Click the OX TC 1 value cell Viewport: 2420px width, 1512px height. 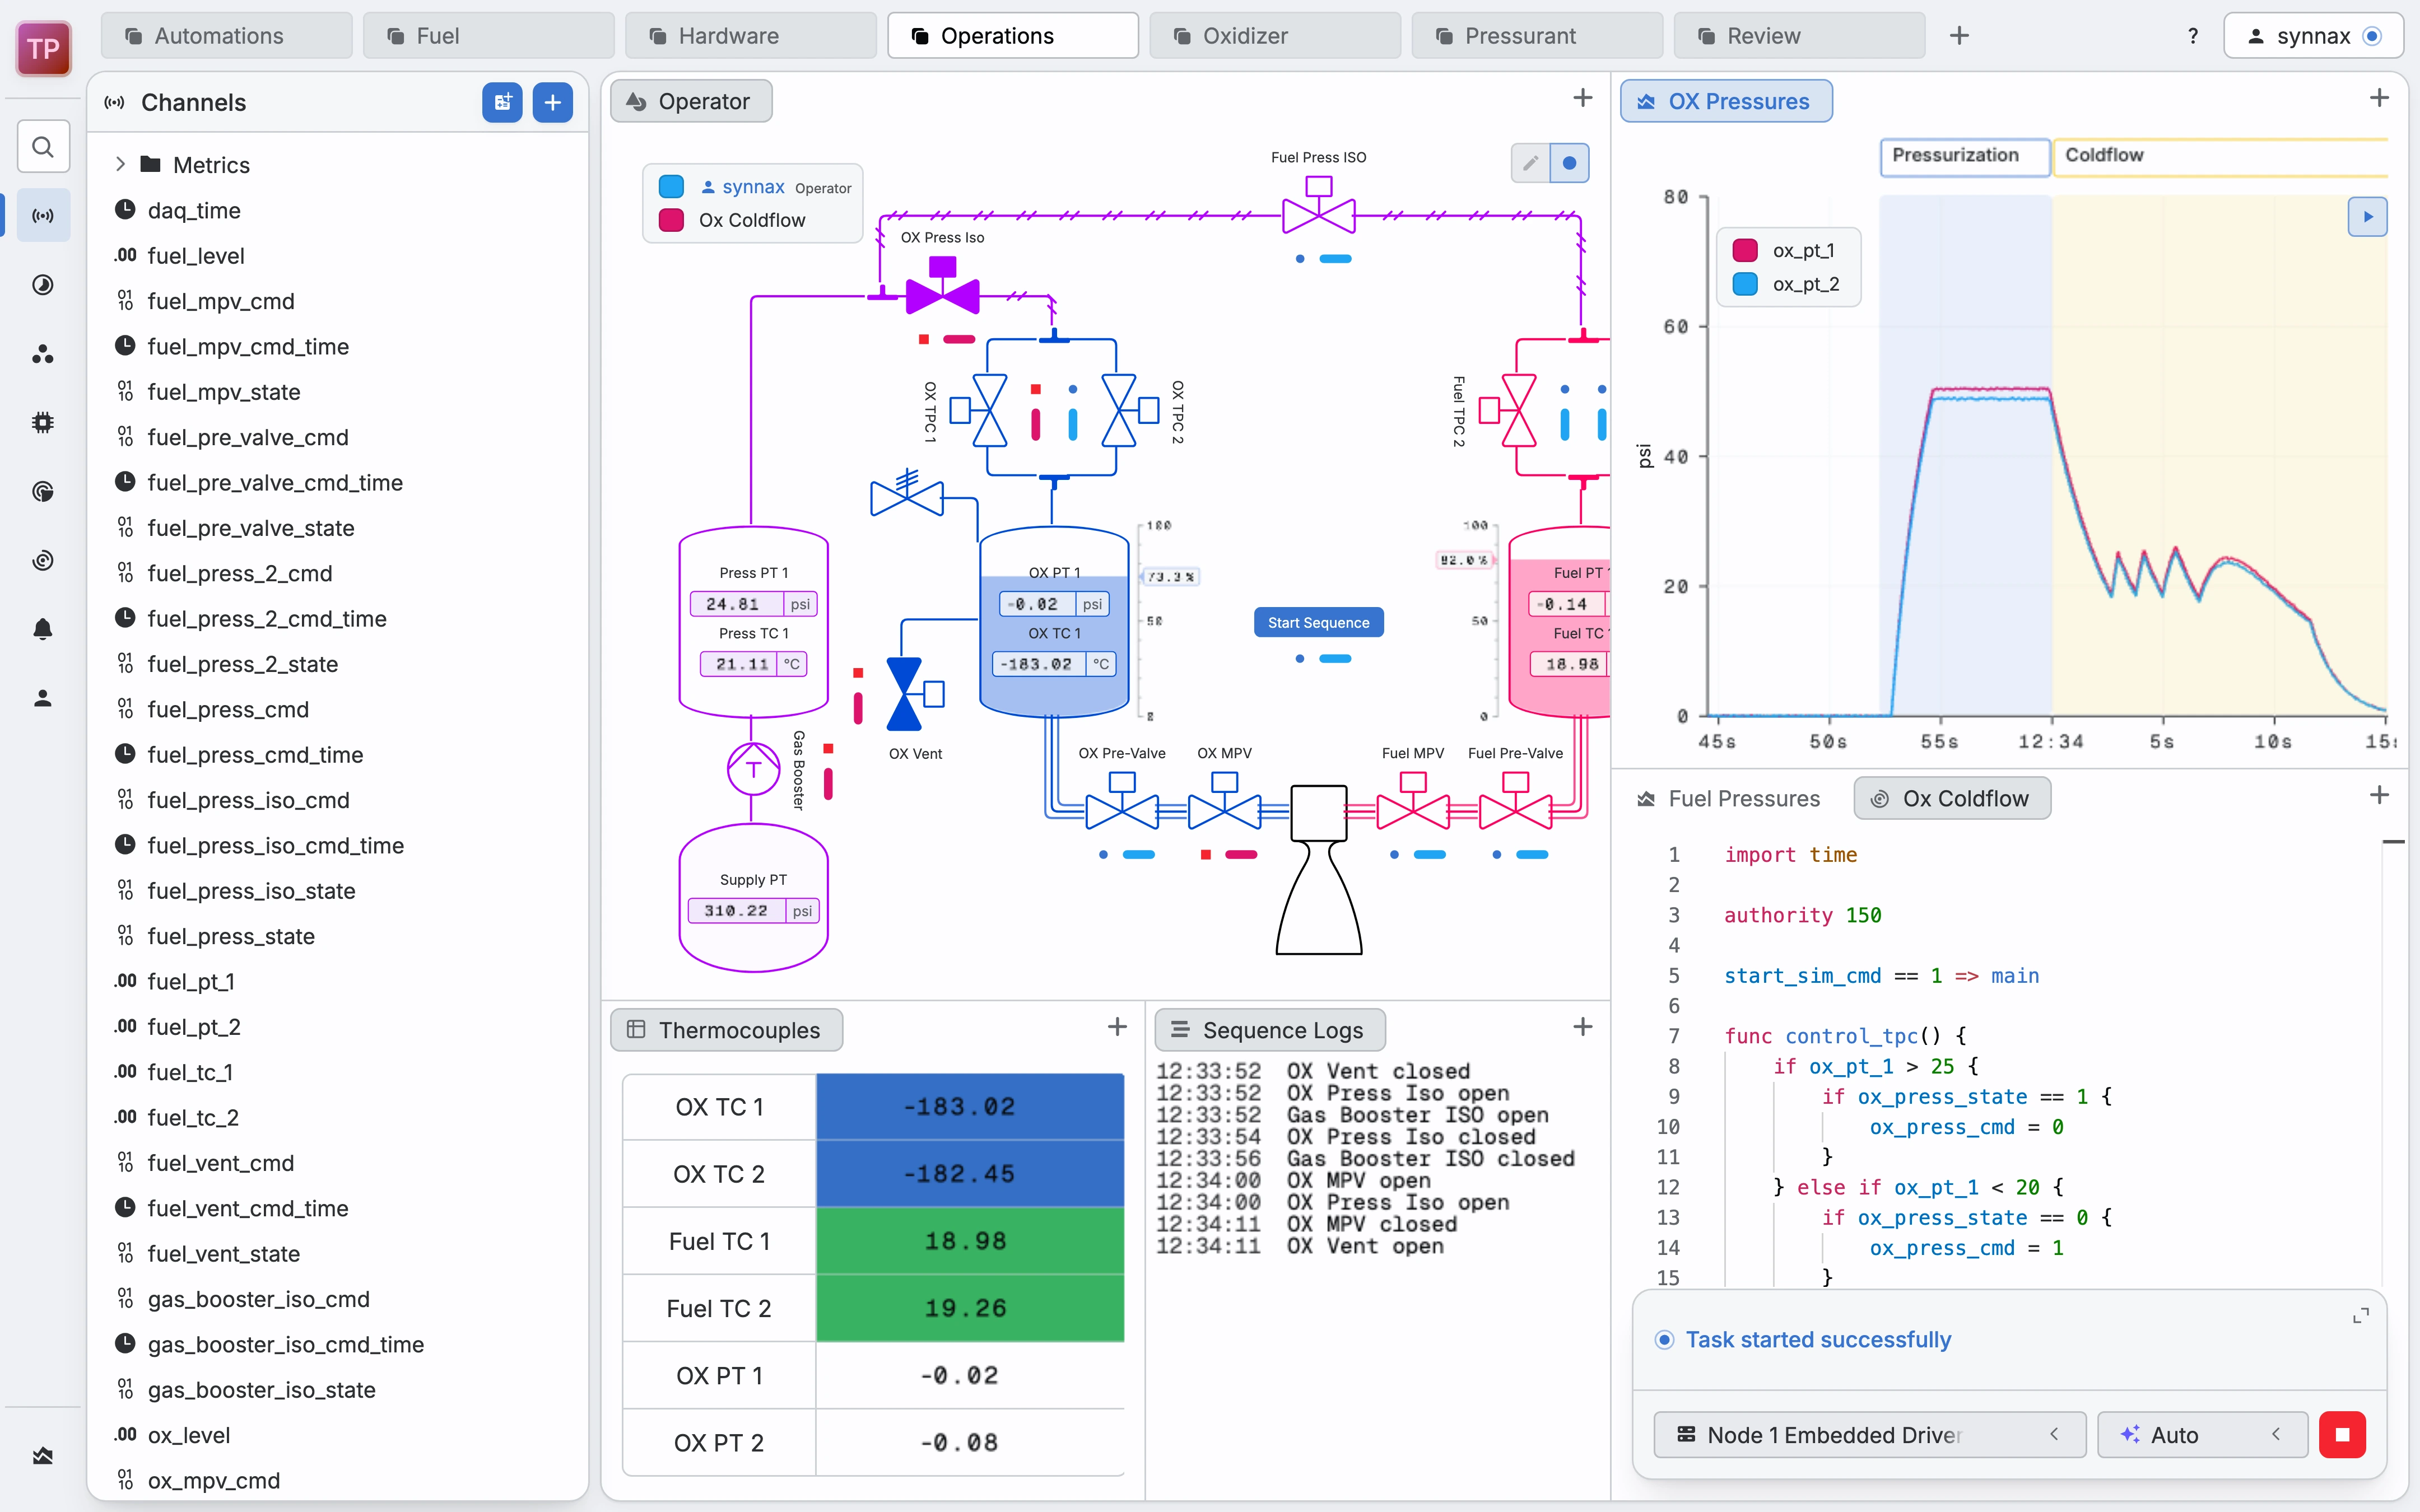(969, 1106)
